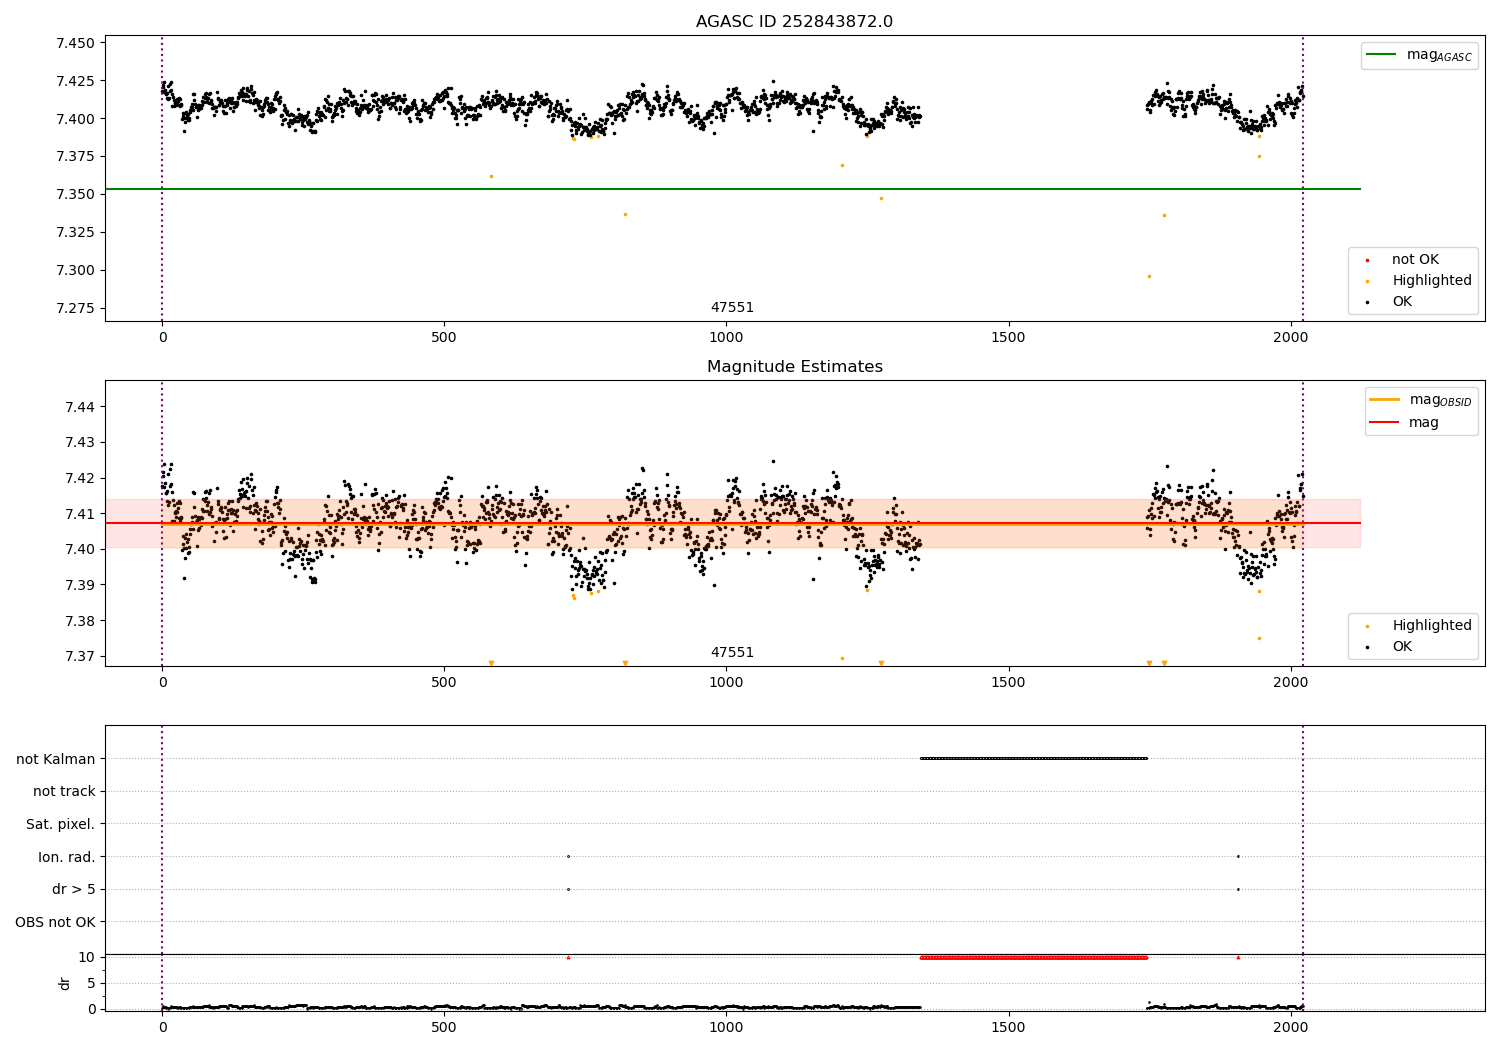This screenshot has height=1050, width=1500.
Task: Click the 1500 x-tick under the top plot
Action: tap(1008, 338)
